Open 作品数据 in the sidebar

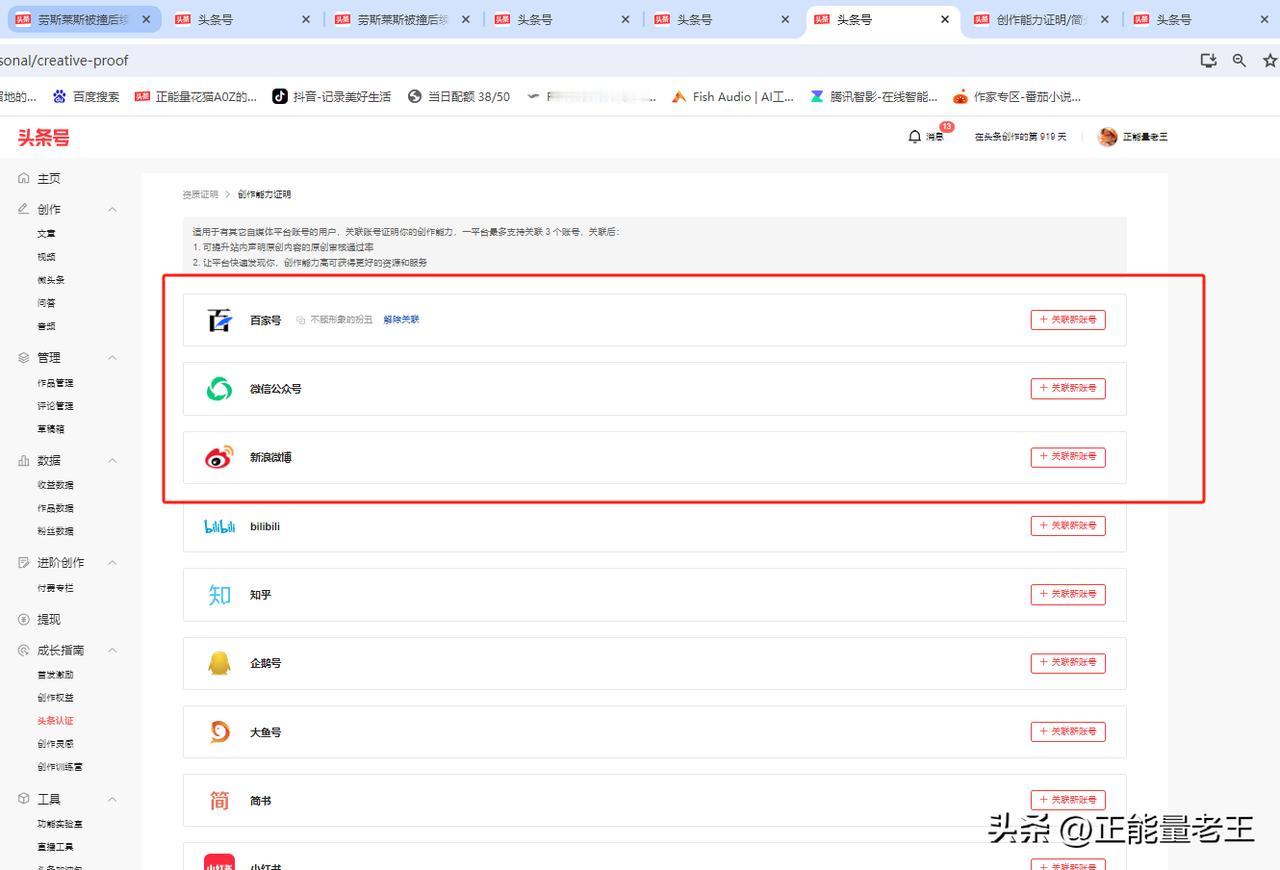[x=55, y=508]
